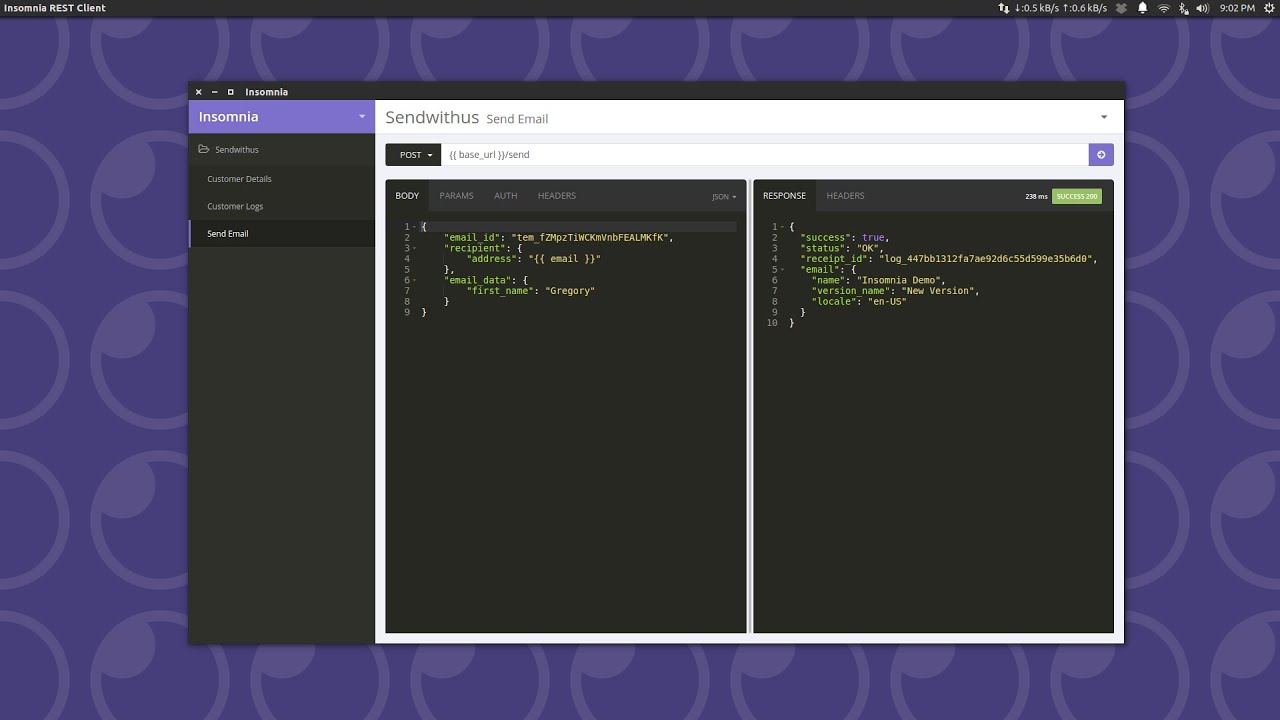Fold the recipient block on request line 3
Viewport: 1280px width, 720px height.
(414, 248)
